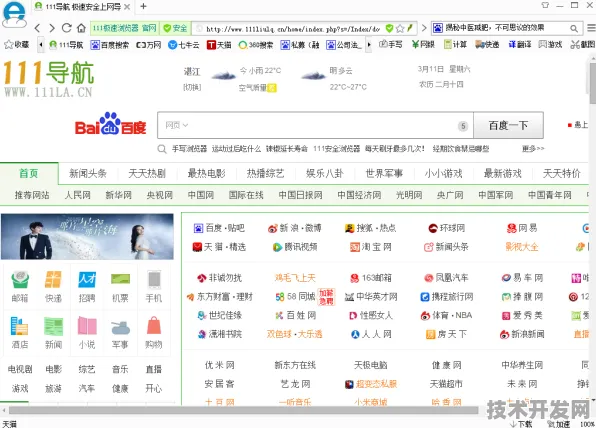Click inside the Baidu search input field
The height and width of the screenshot is (428, 596).
(315, 125)
